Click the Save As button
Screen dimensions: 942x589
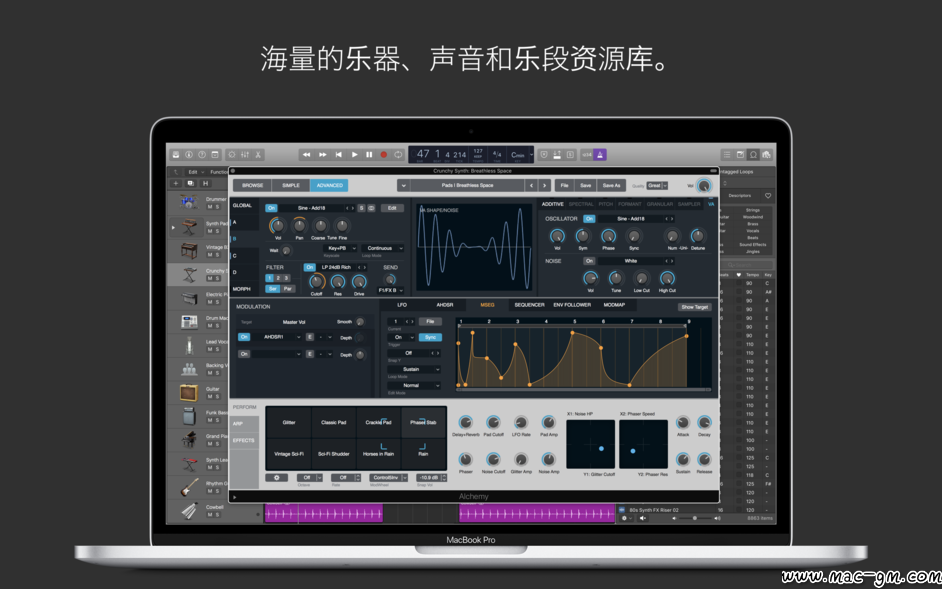point(611,185)
